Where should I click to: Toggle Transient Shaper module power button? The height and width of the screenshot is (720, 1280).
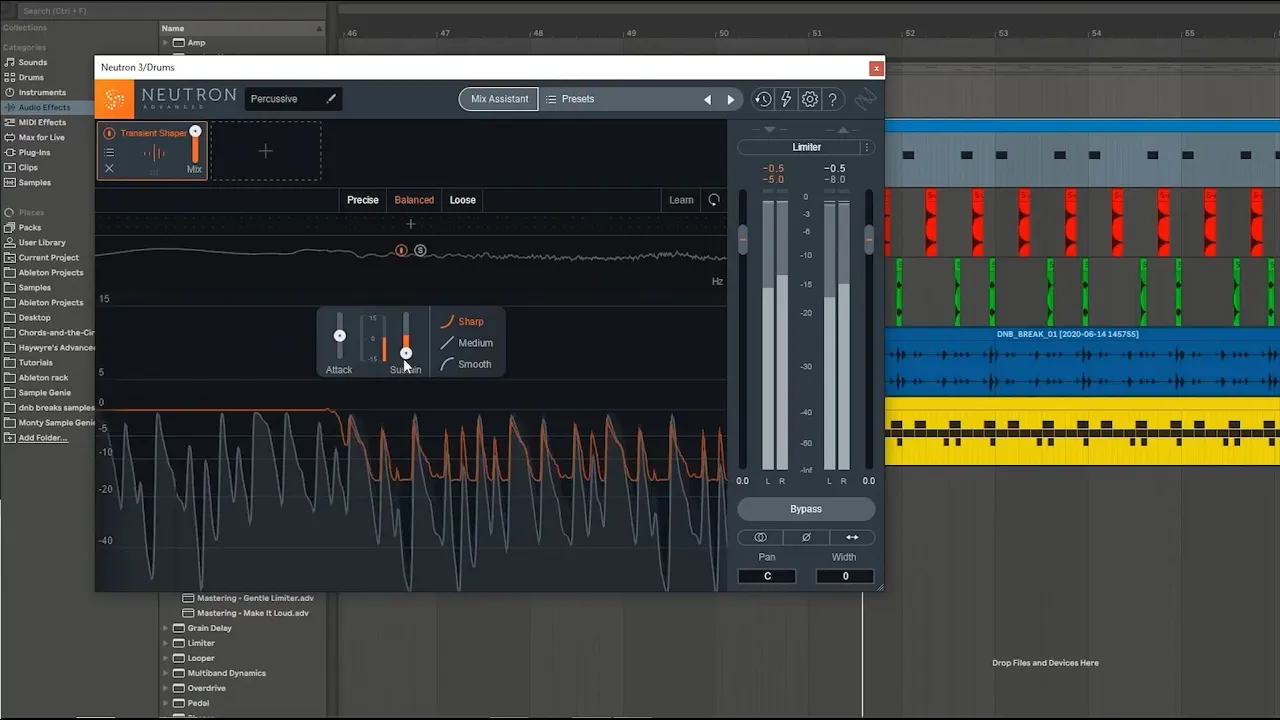tap(109, 133)
